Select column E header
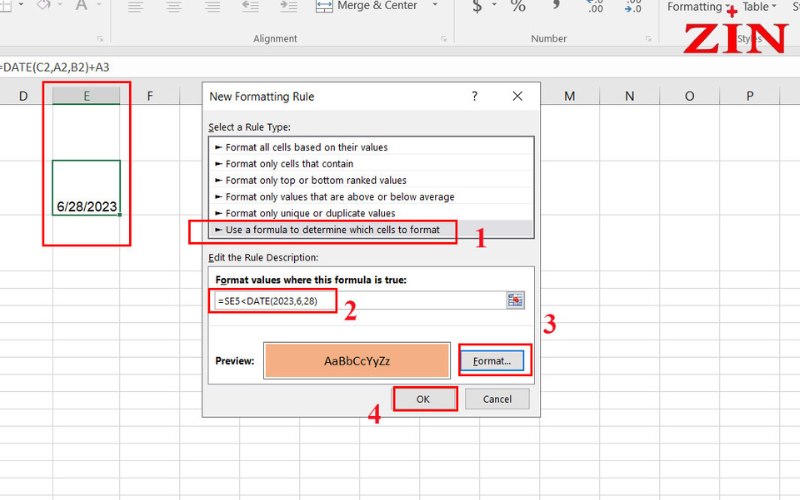Viewport: 800px width, 500px height. point(86,96)
